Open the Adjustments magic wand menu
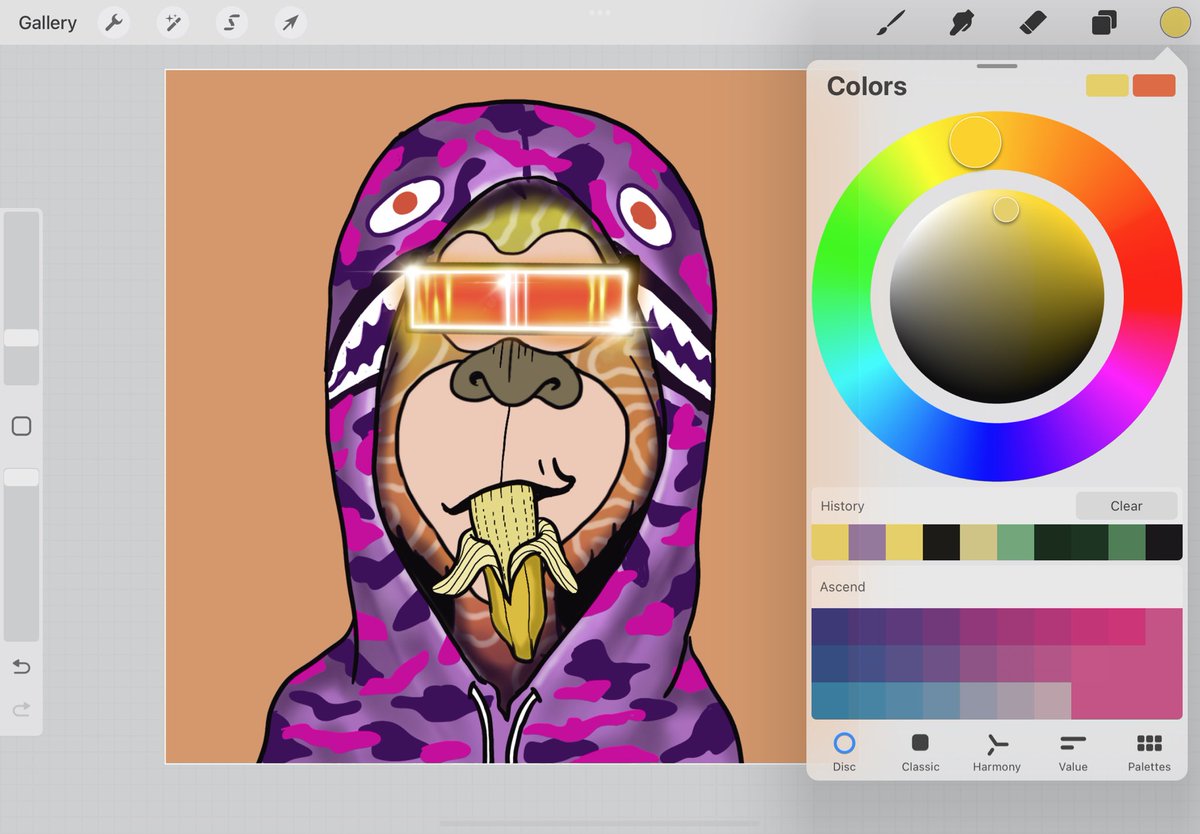Viewport: 1200px width, 834px height. [x=173, y=22]
